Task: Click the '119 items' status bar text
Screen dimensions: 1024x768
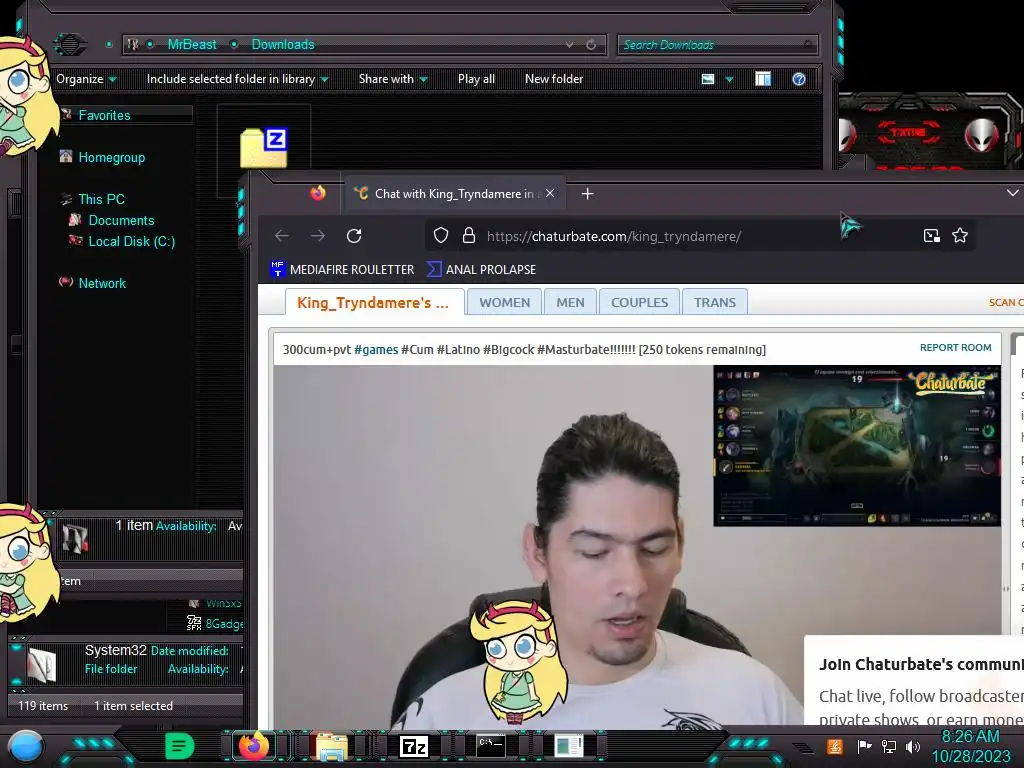Action: (x=43, y=706)
